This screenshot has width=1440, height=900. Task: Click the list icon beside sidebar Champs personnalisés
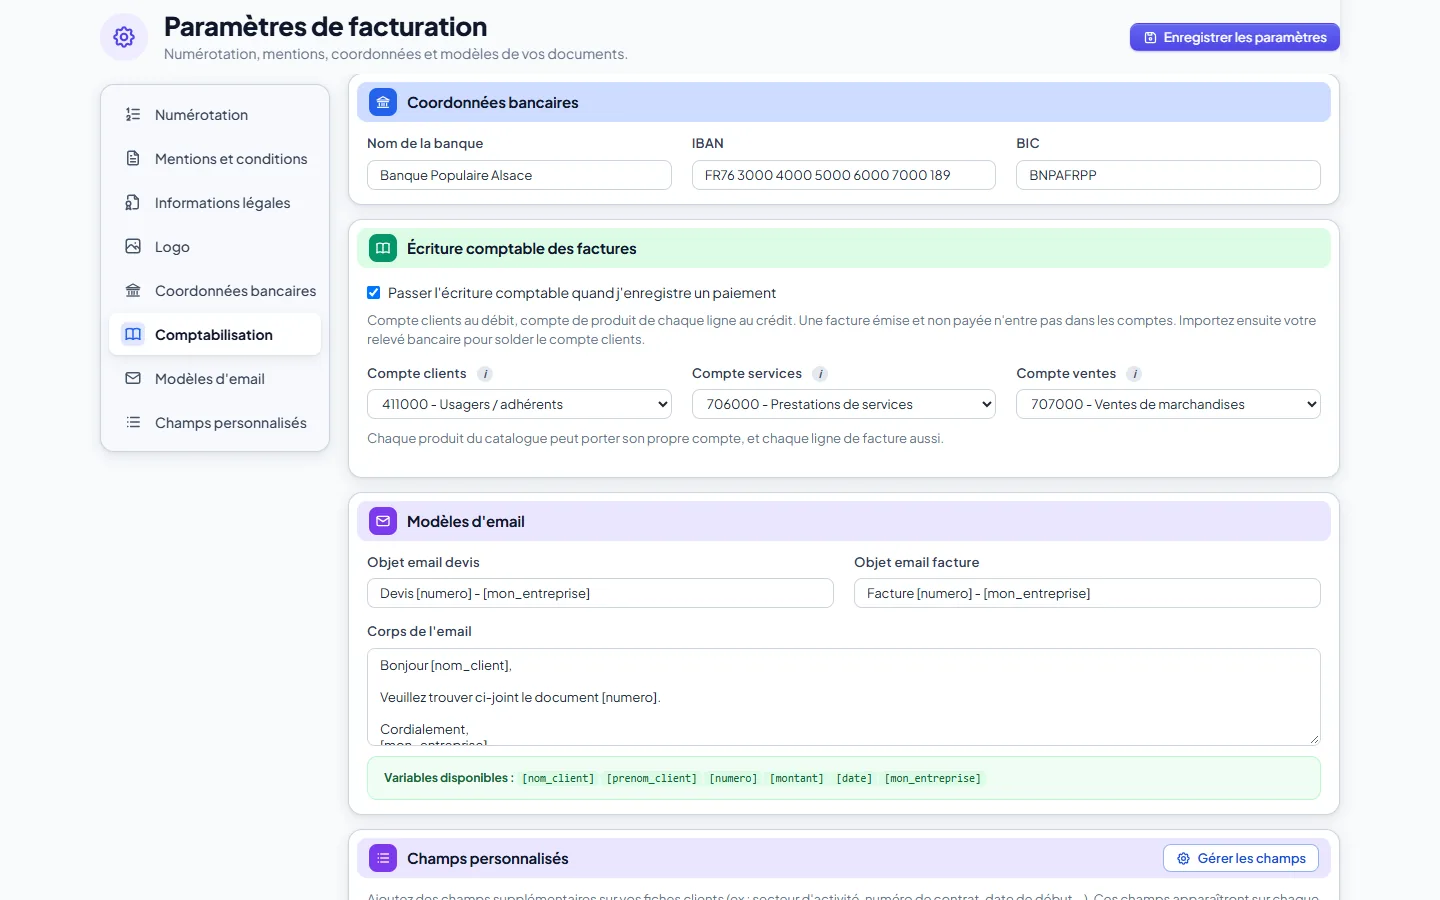[x=133, y=422]
